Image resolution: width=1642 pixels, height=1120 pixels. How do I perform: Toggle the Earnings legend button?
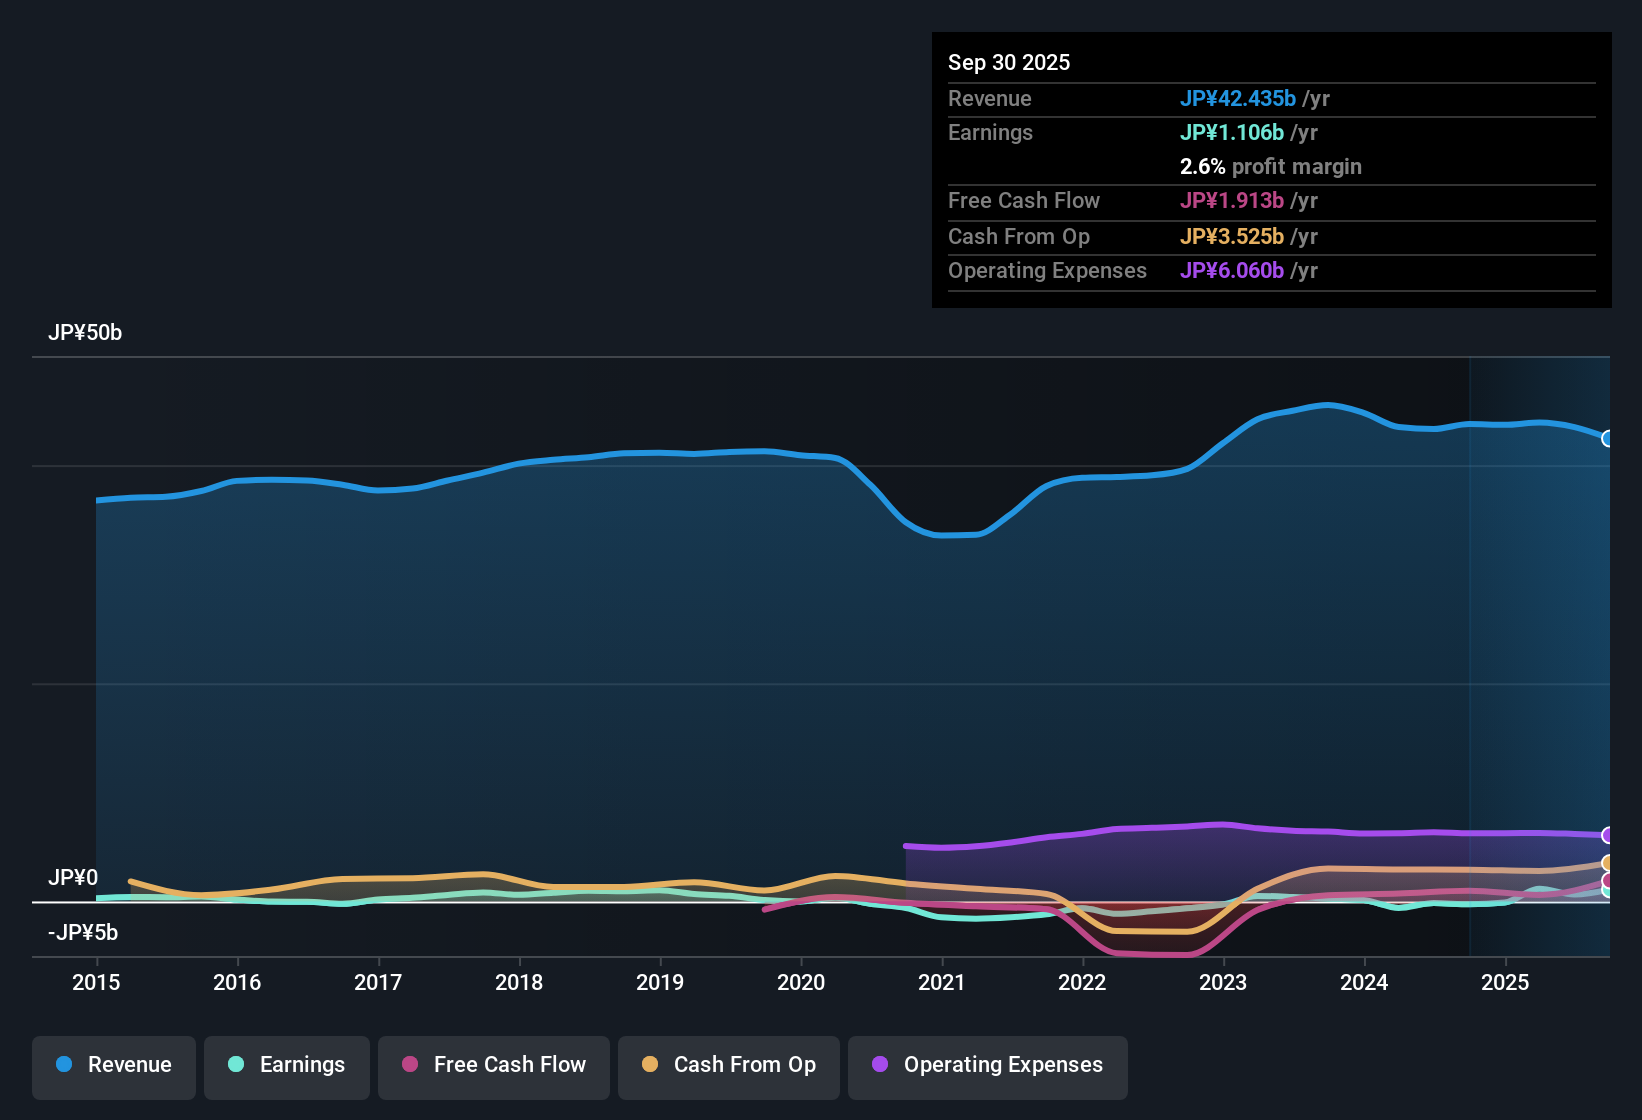point(287,1066)
